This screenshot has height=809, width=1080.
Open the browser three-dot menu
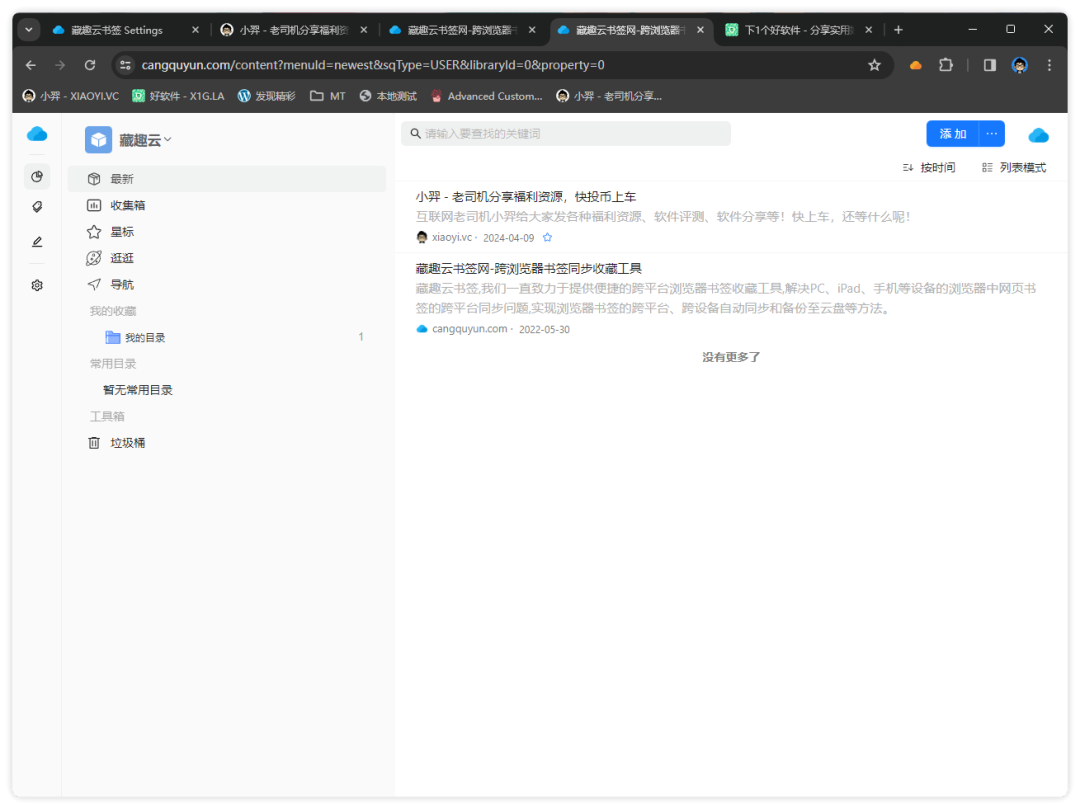point(1049,65)
